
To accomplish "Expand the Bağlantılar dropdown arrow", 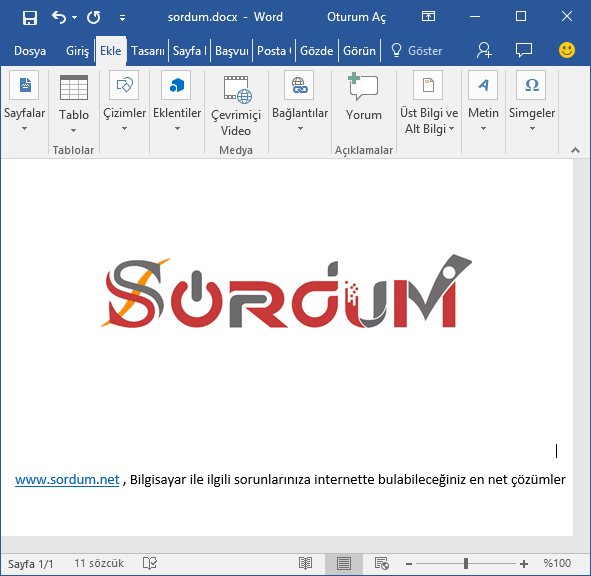I will [300, 129].
